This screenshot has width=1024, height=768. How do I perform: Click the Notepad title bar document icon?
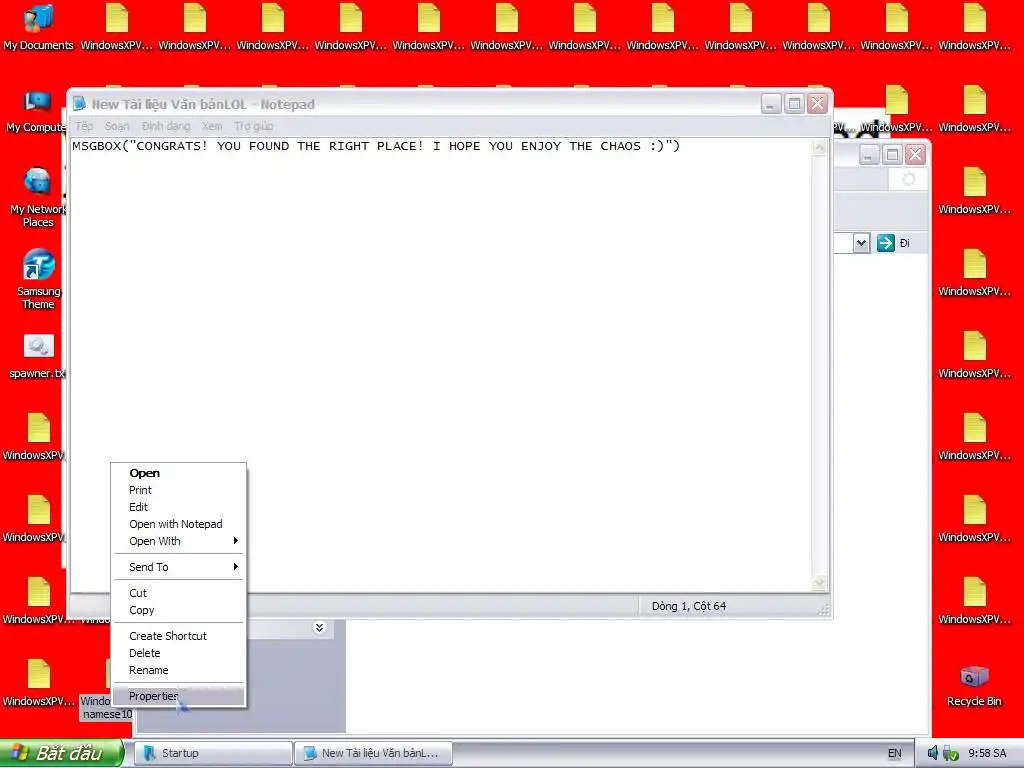(x=79, y=103)
